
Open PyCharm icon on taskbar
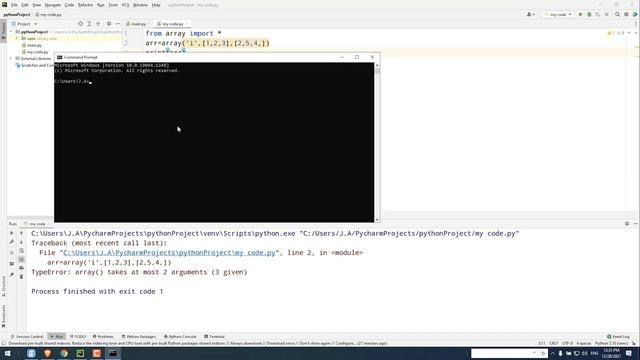80,353
